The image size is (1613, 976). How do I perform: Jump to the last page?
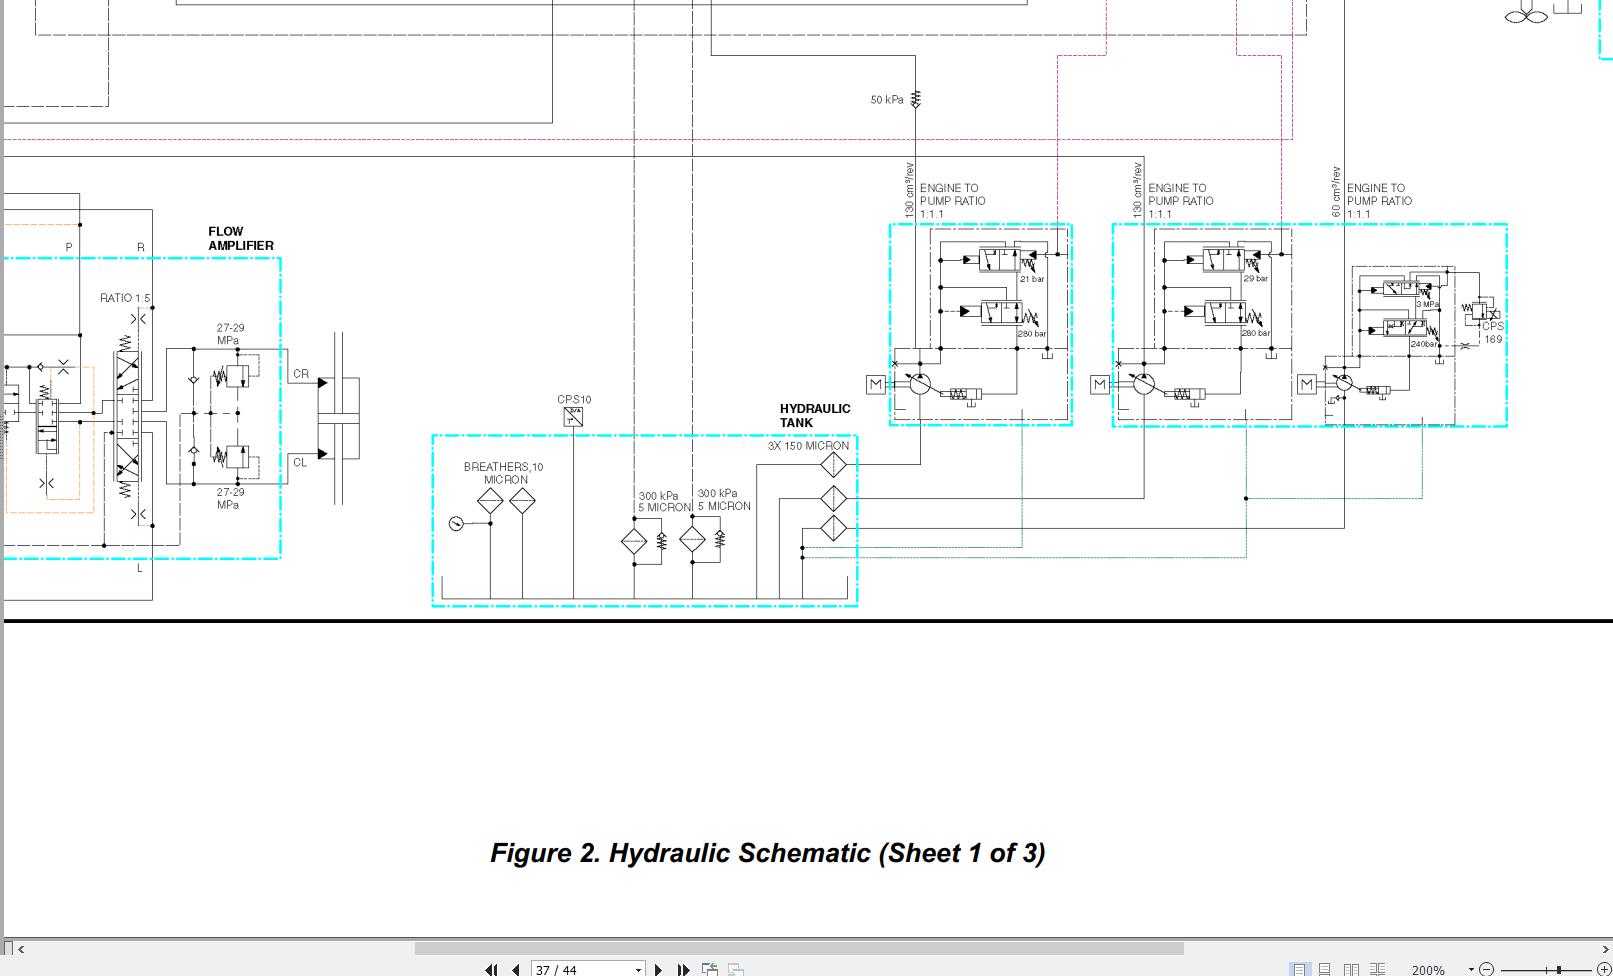tap(683, 969)
